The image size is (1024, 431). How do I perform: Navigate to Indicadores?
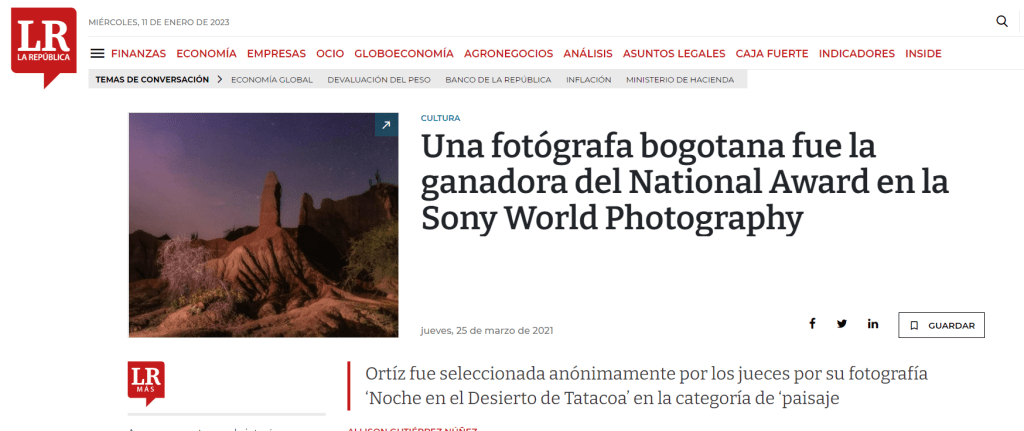[856, 54]
